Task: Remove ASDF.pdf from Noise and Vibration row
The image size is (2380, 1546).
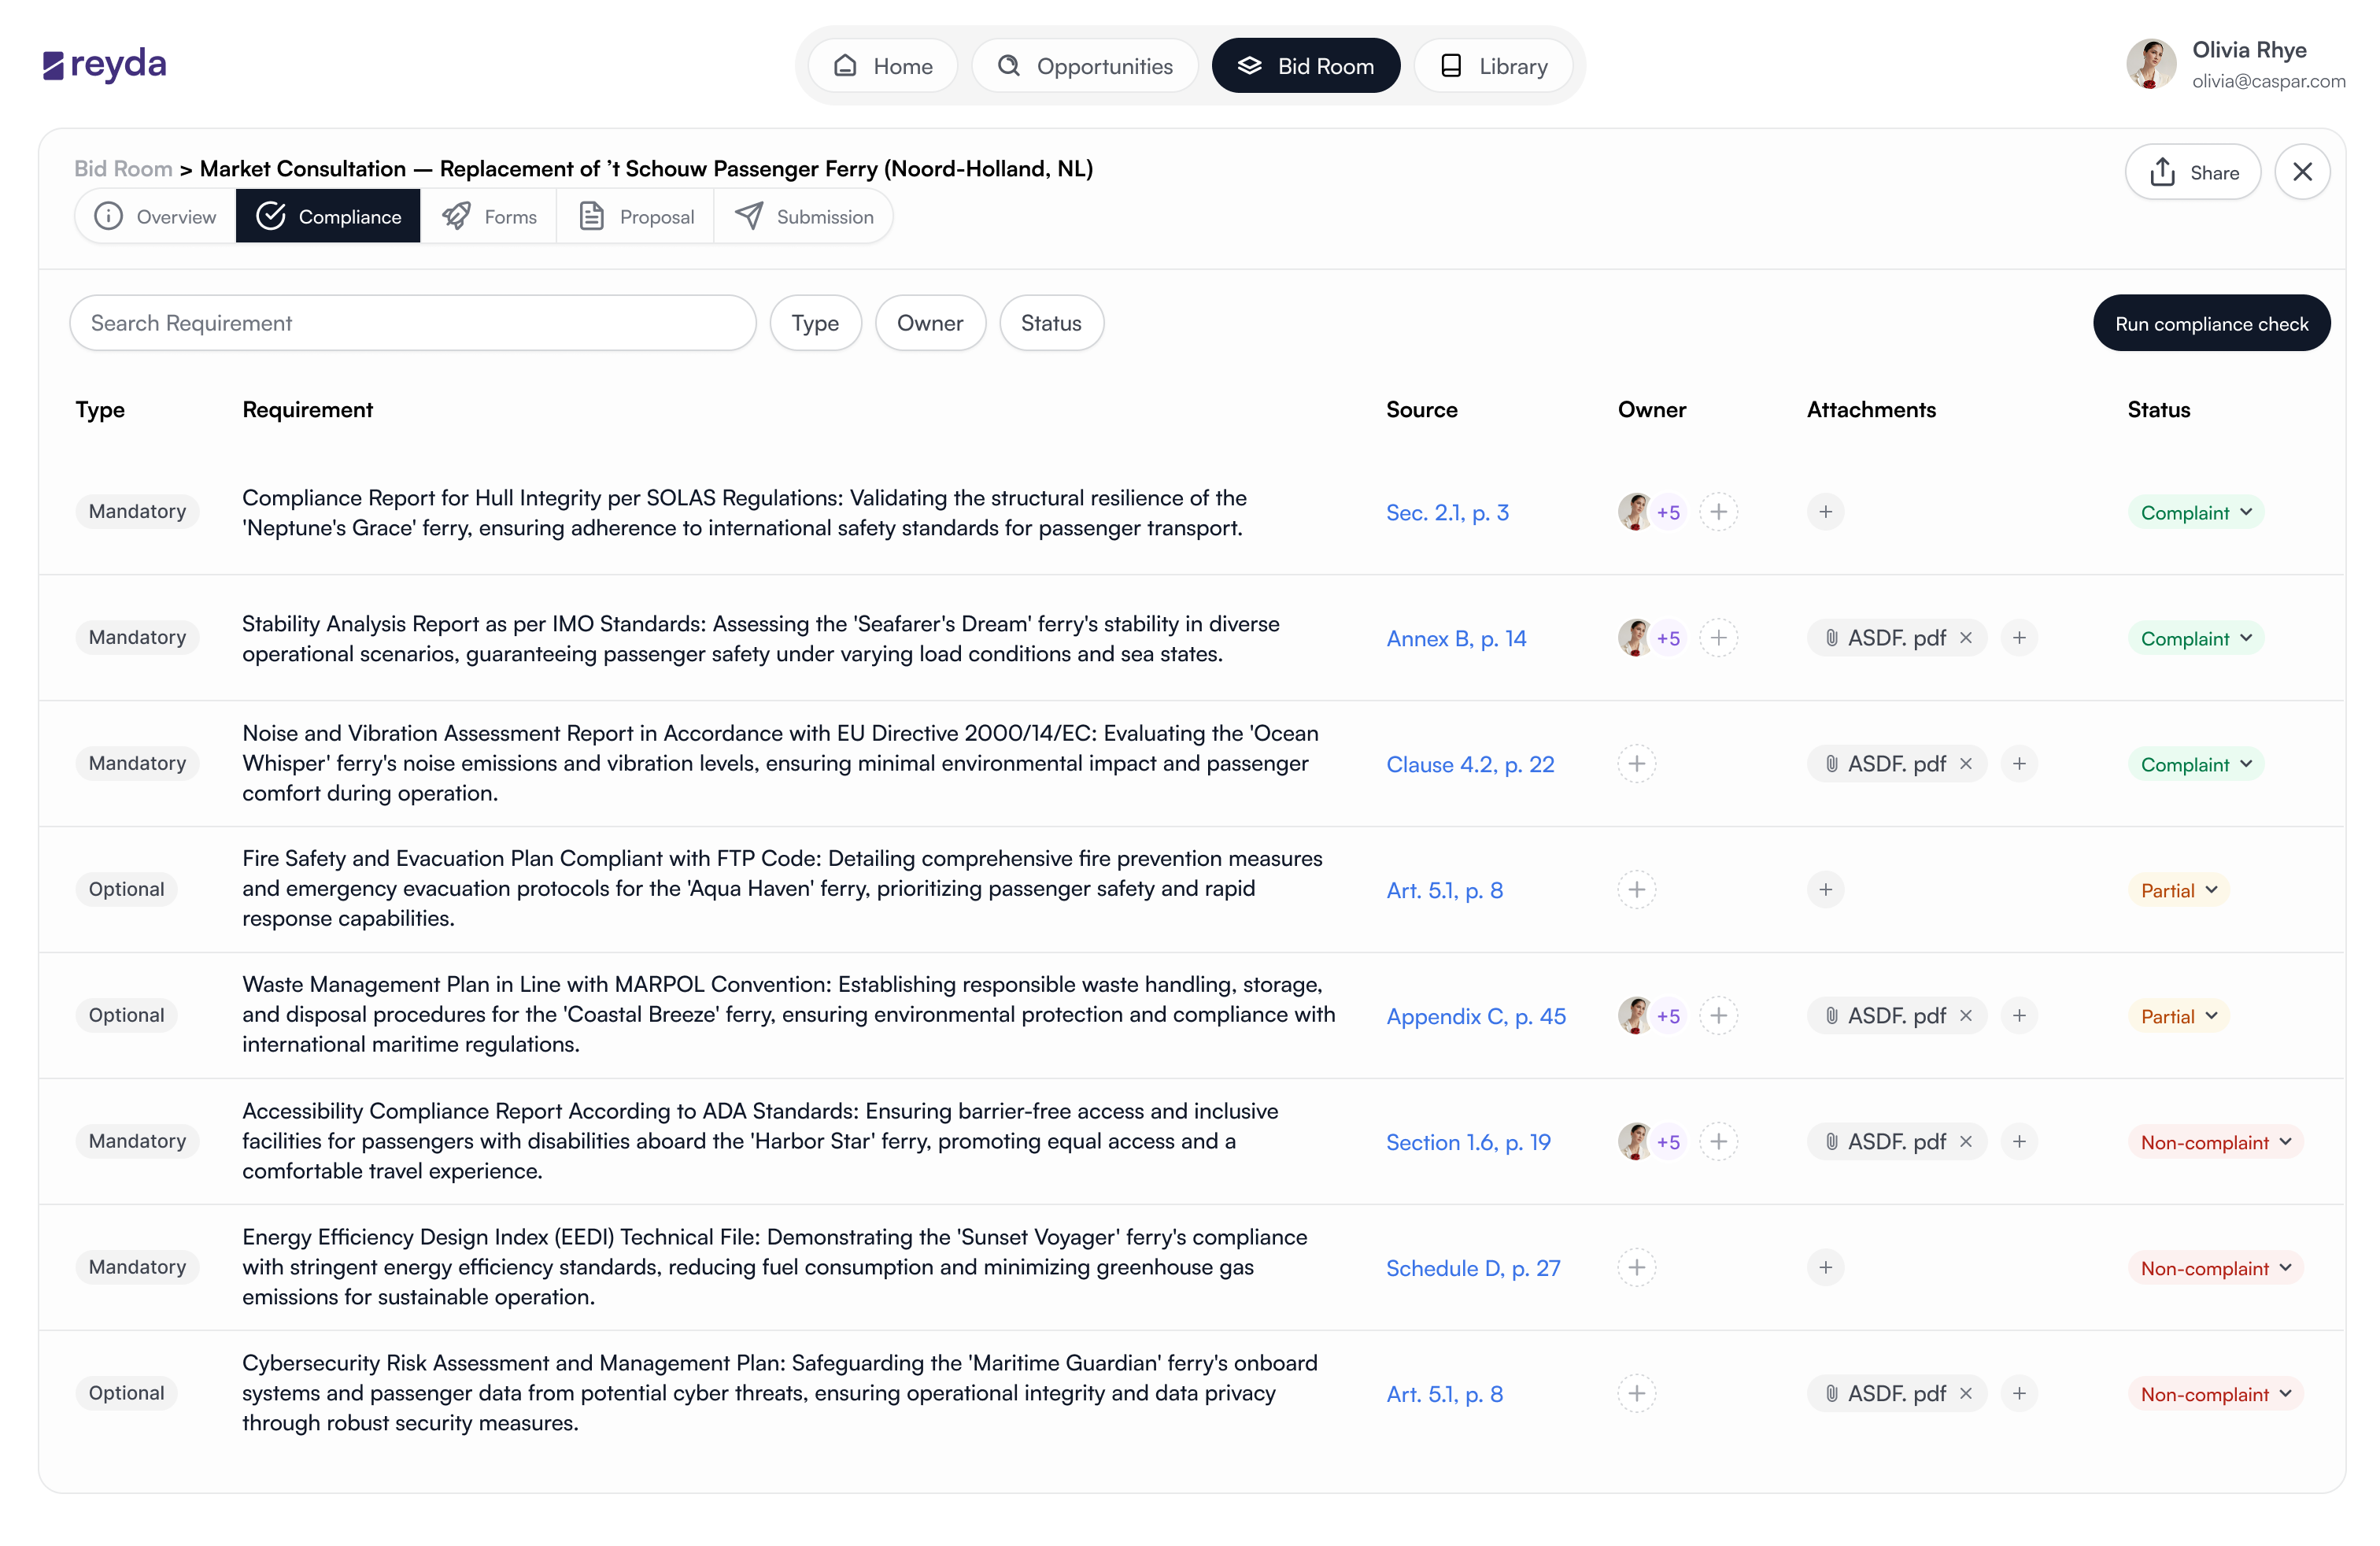Action: click(x=1966, y=764)
